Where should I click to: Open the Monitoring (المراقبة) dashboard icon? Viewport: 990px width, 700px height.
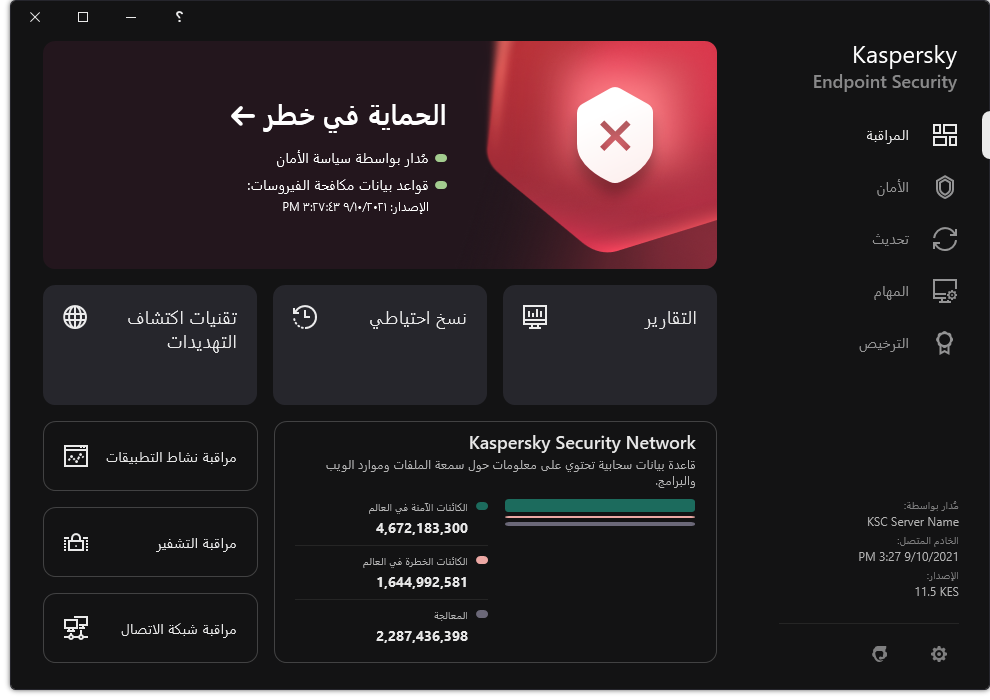(x=944, y=135)
